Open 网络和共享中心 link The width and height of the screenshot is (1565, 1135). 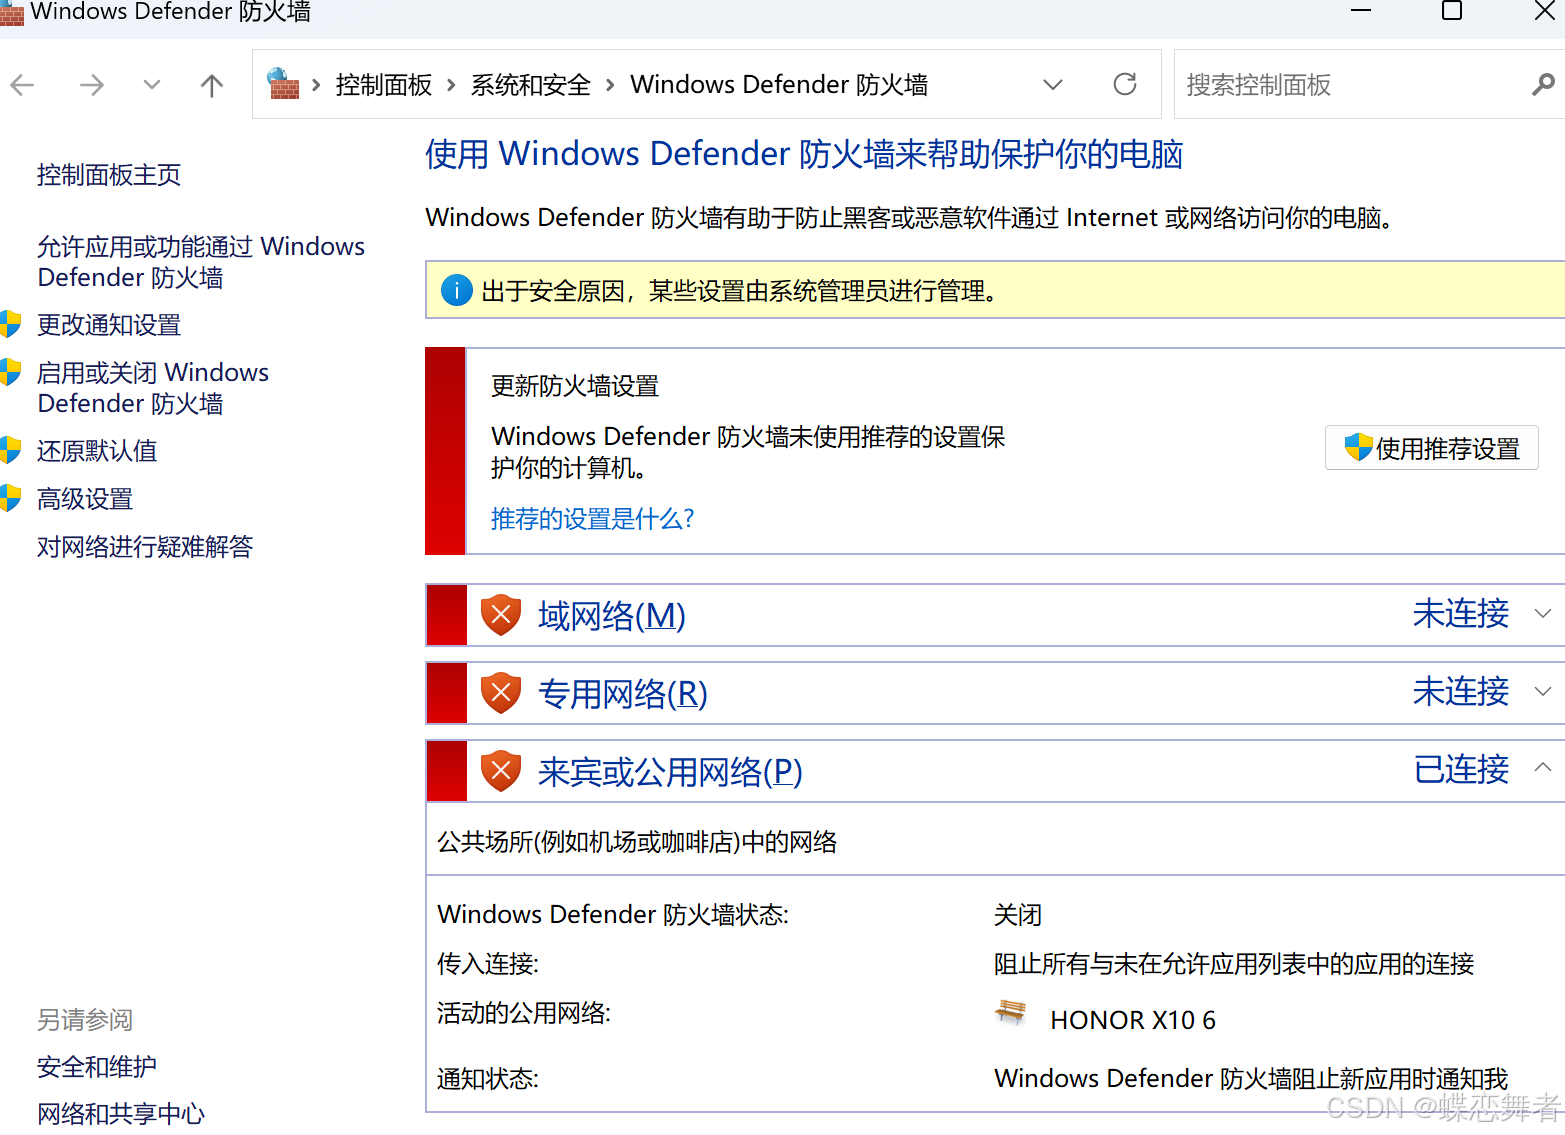121,1114
